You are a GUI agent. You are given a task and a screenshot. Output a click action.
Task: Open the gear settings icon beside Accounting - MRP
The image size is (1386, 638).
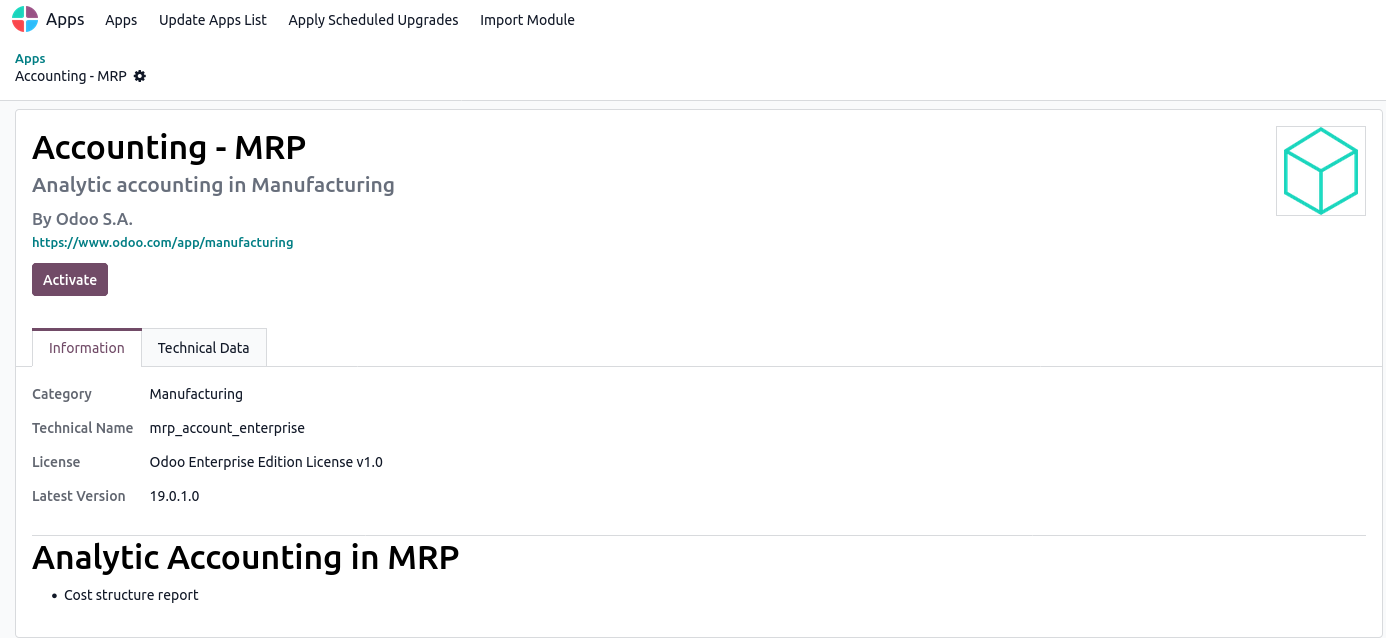click(140, 76)
